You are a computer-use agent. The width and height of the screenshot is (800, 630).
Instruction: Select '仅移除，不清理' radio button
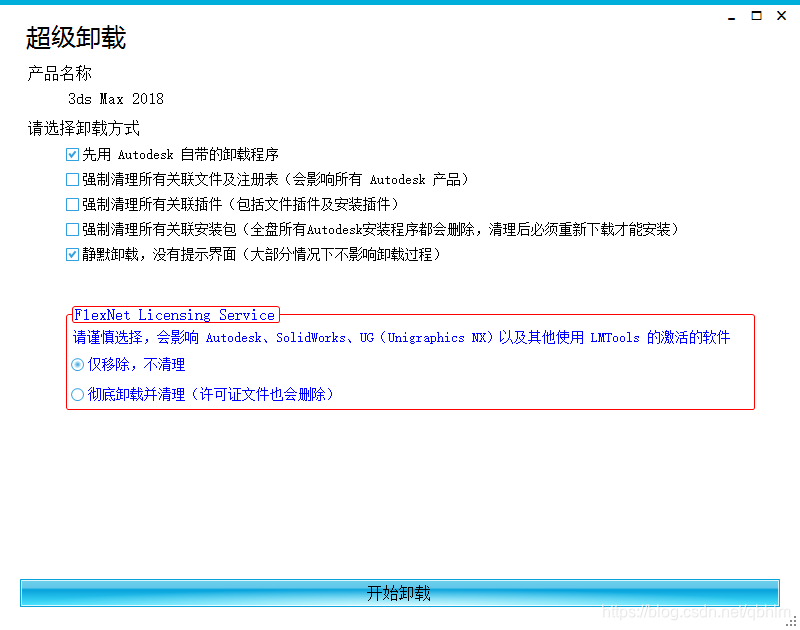click(78, 365)
